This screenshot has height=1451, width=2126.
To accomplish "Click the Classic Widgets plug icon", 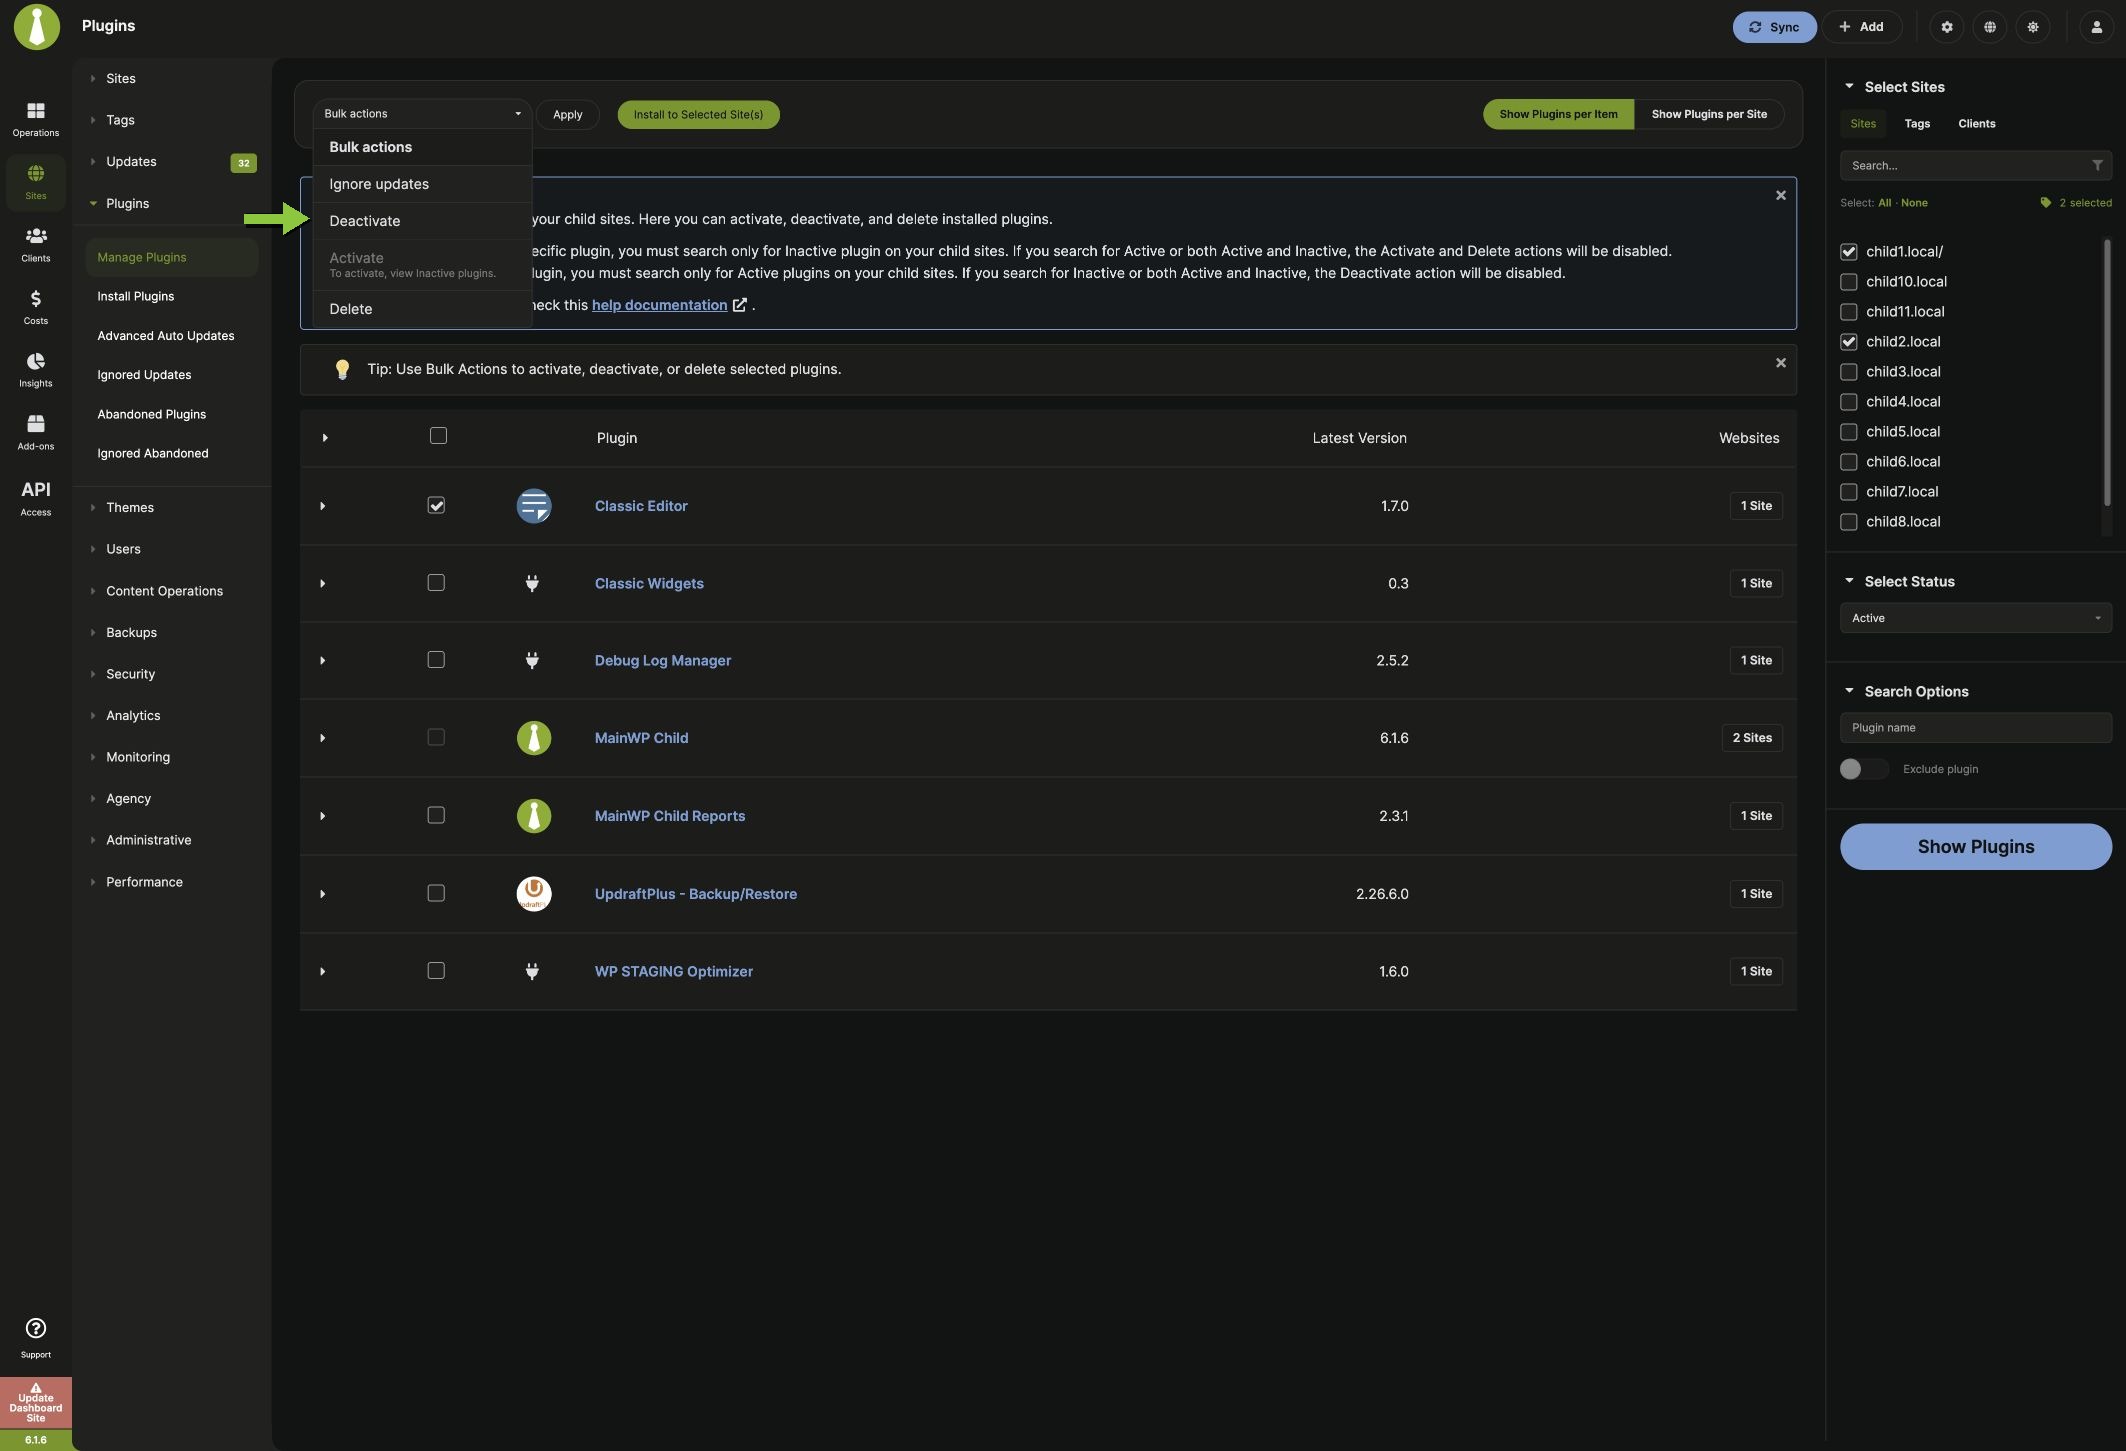I will 532,583.
